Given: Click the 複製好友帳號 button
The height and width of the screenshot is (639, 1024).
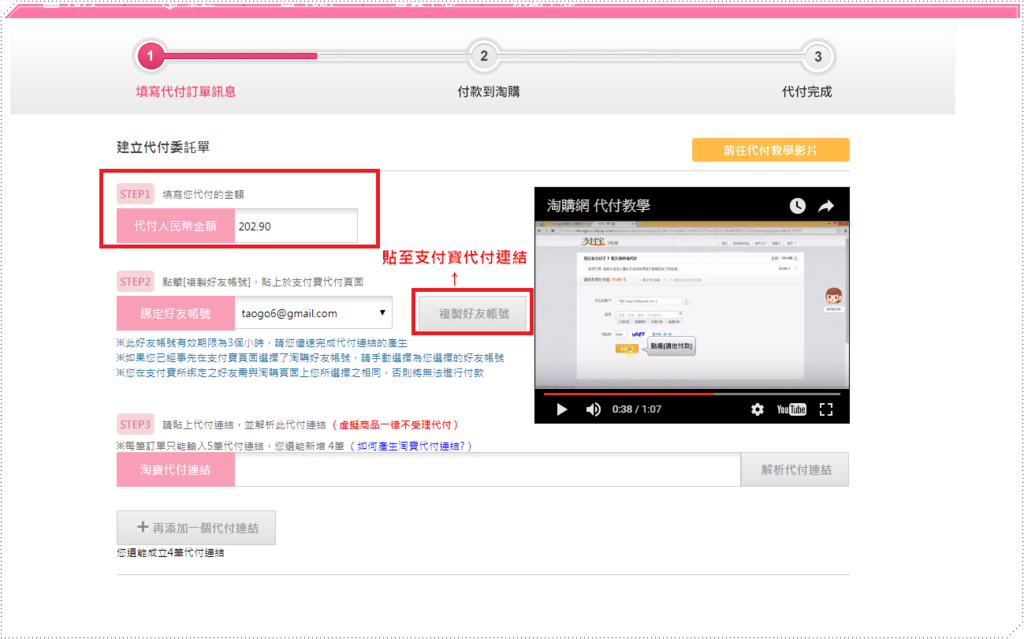Looking at the screenshot, I should pyautogui.click(x=473, y=314).
